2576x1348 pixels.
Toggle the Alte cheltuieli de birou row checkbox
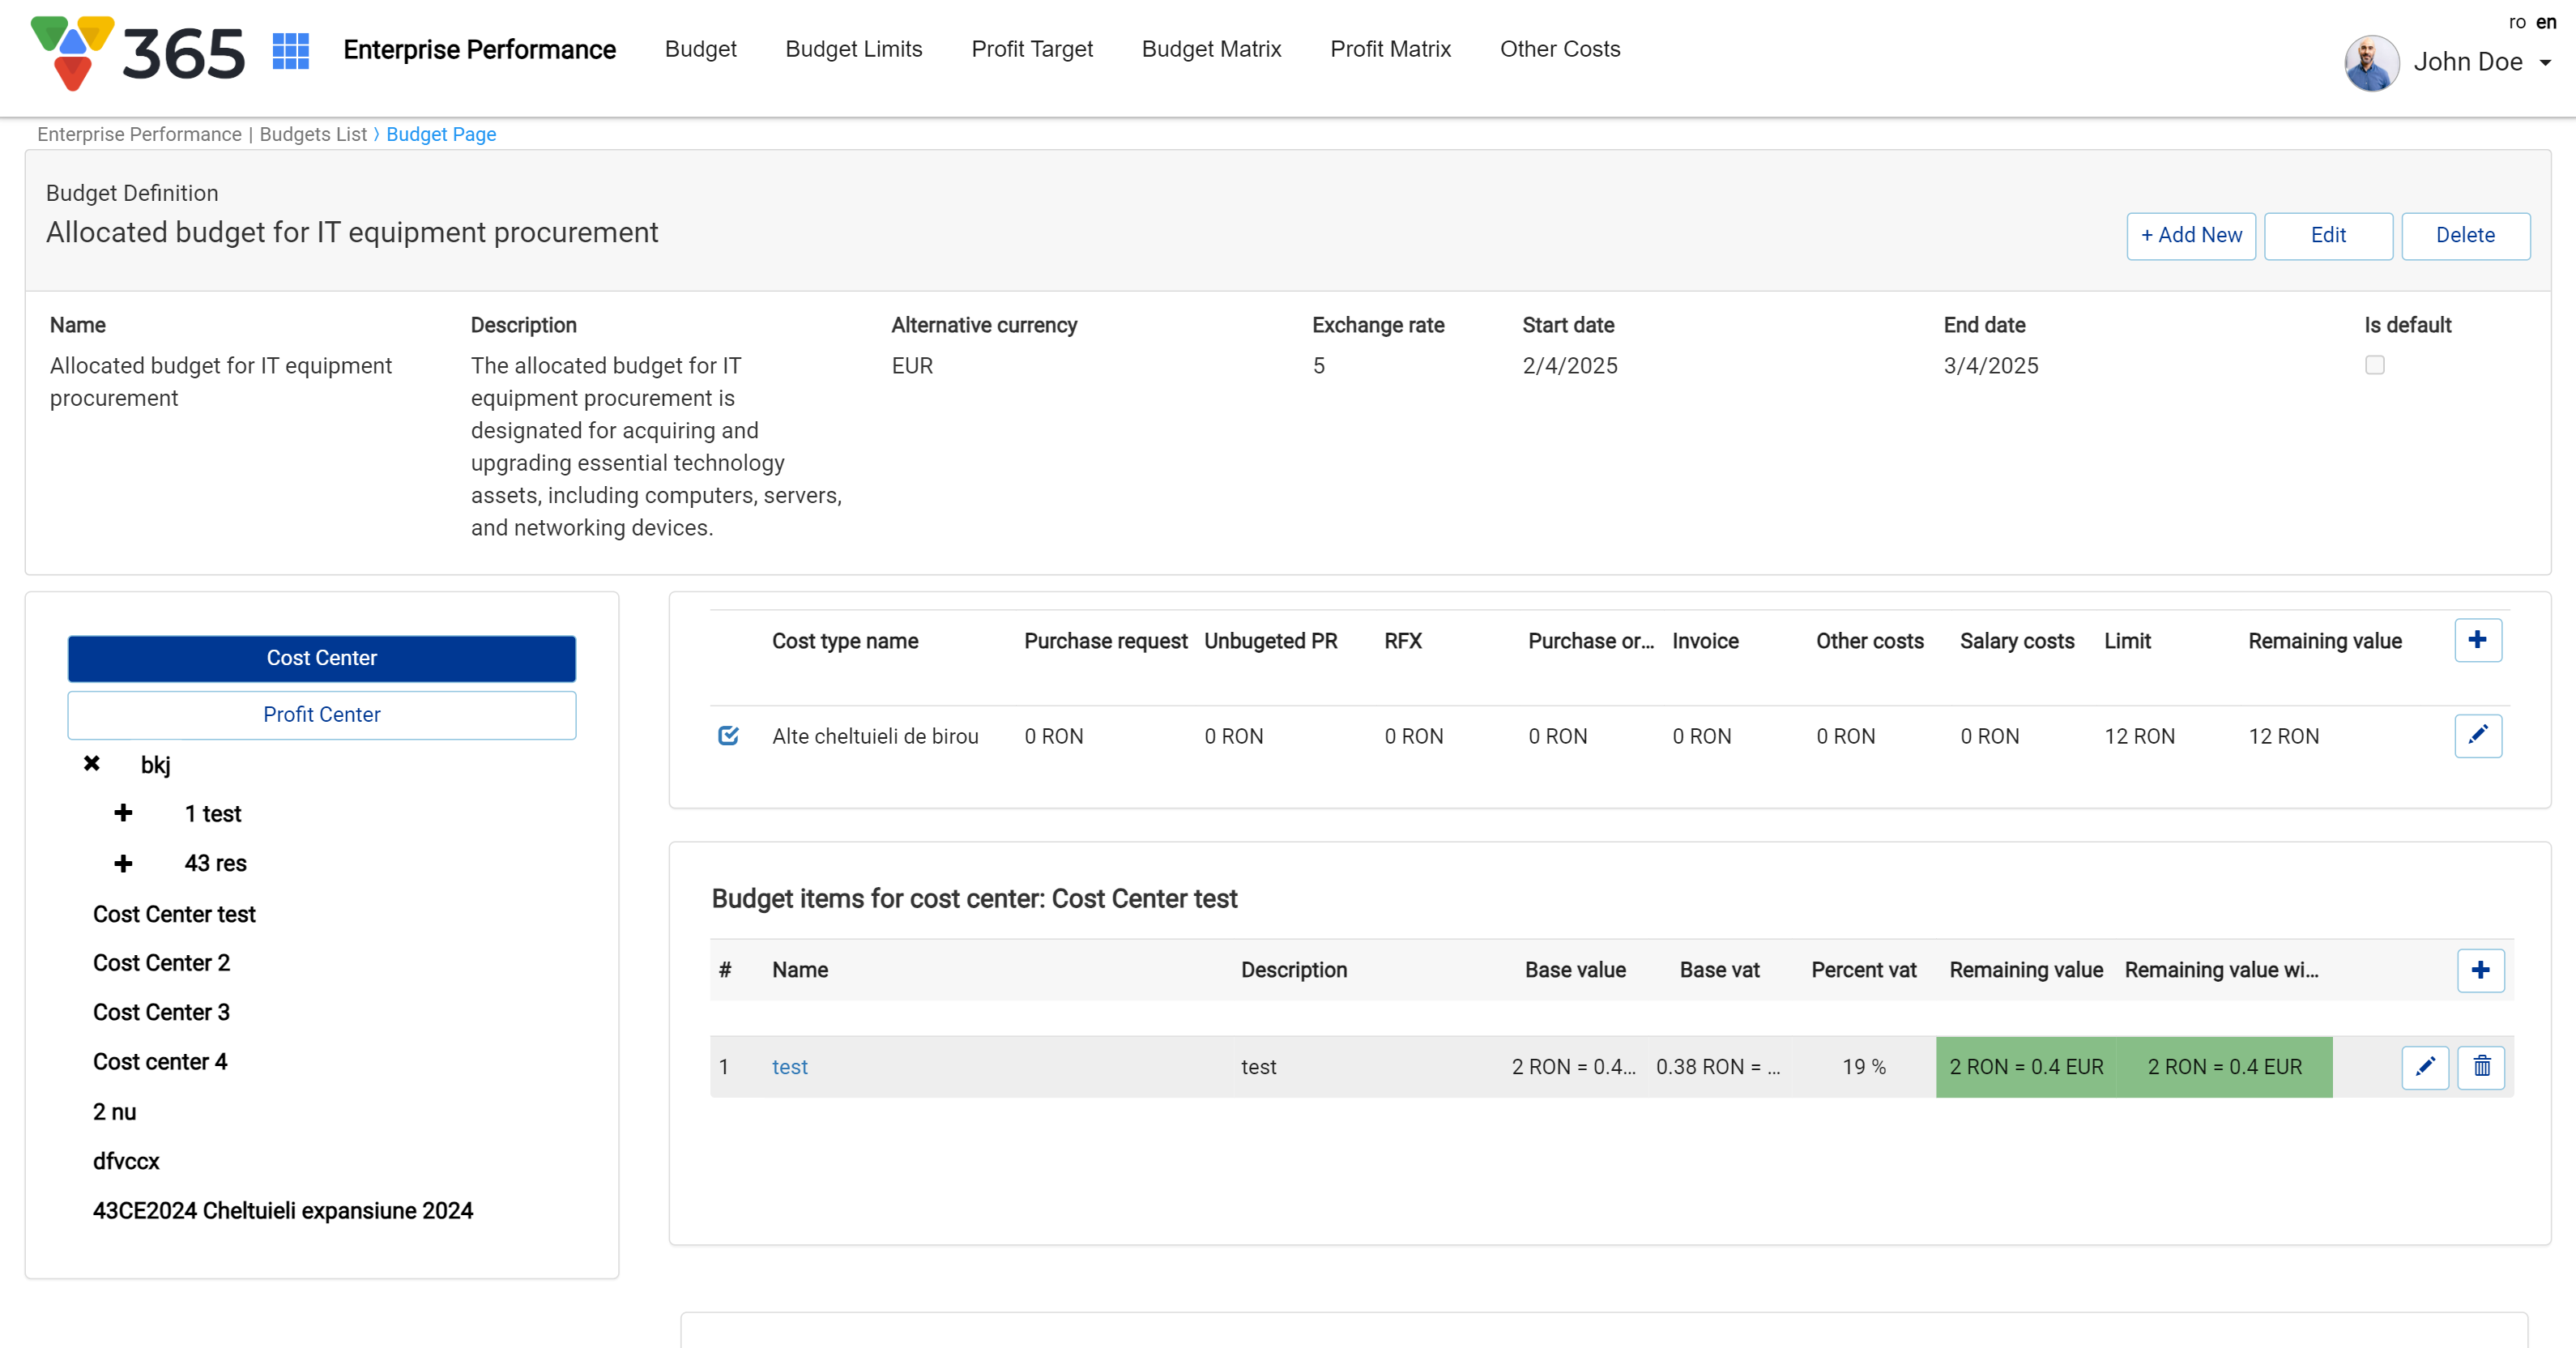point(728,736)
